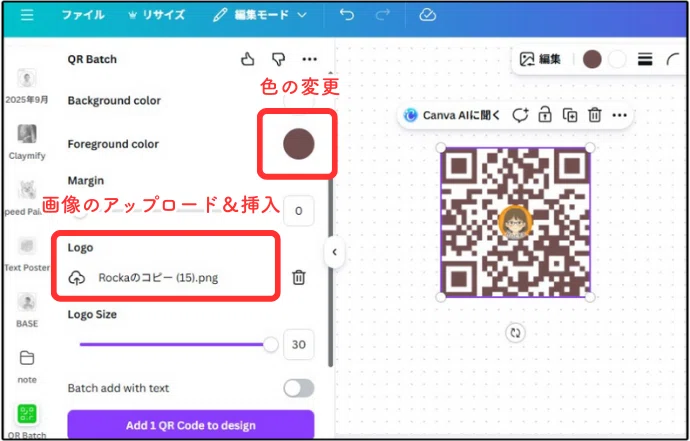690x441 pixels.
Task: Click the panel vertical scrollbar
Action: tap(330, 273)
